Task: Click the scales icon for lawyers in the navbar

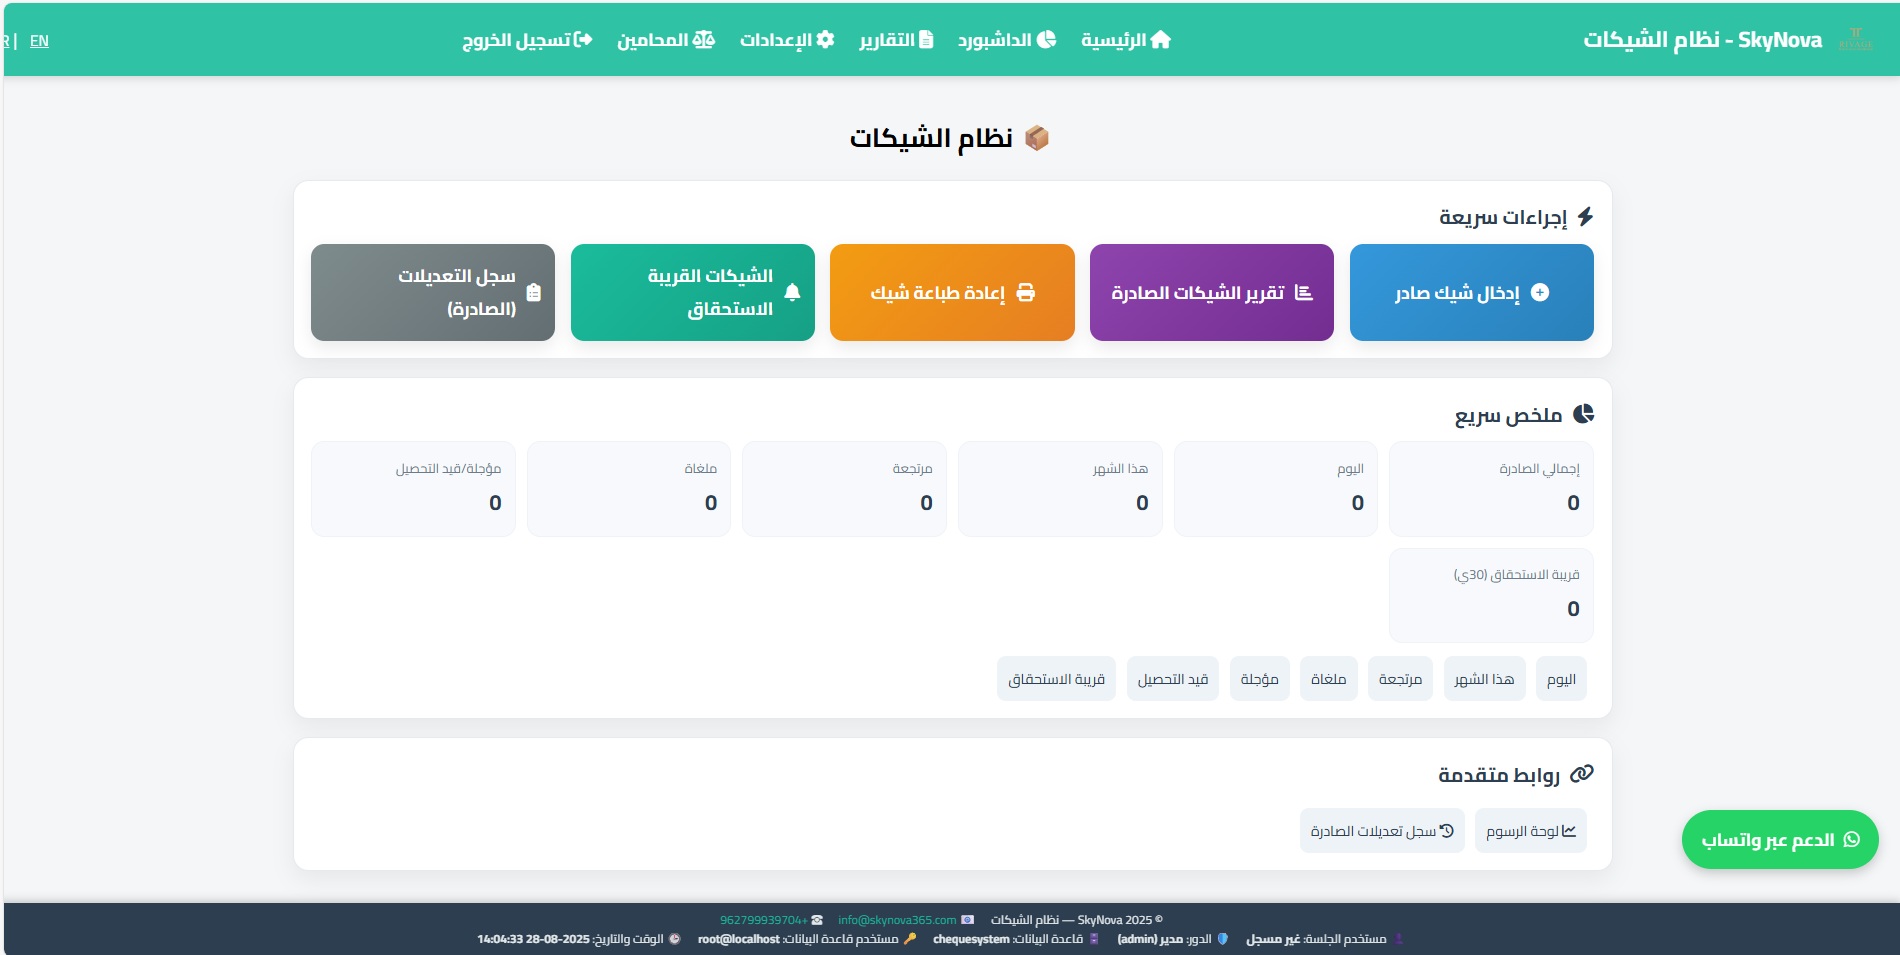Action: click(x=704, y=40)
